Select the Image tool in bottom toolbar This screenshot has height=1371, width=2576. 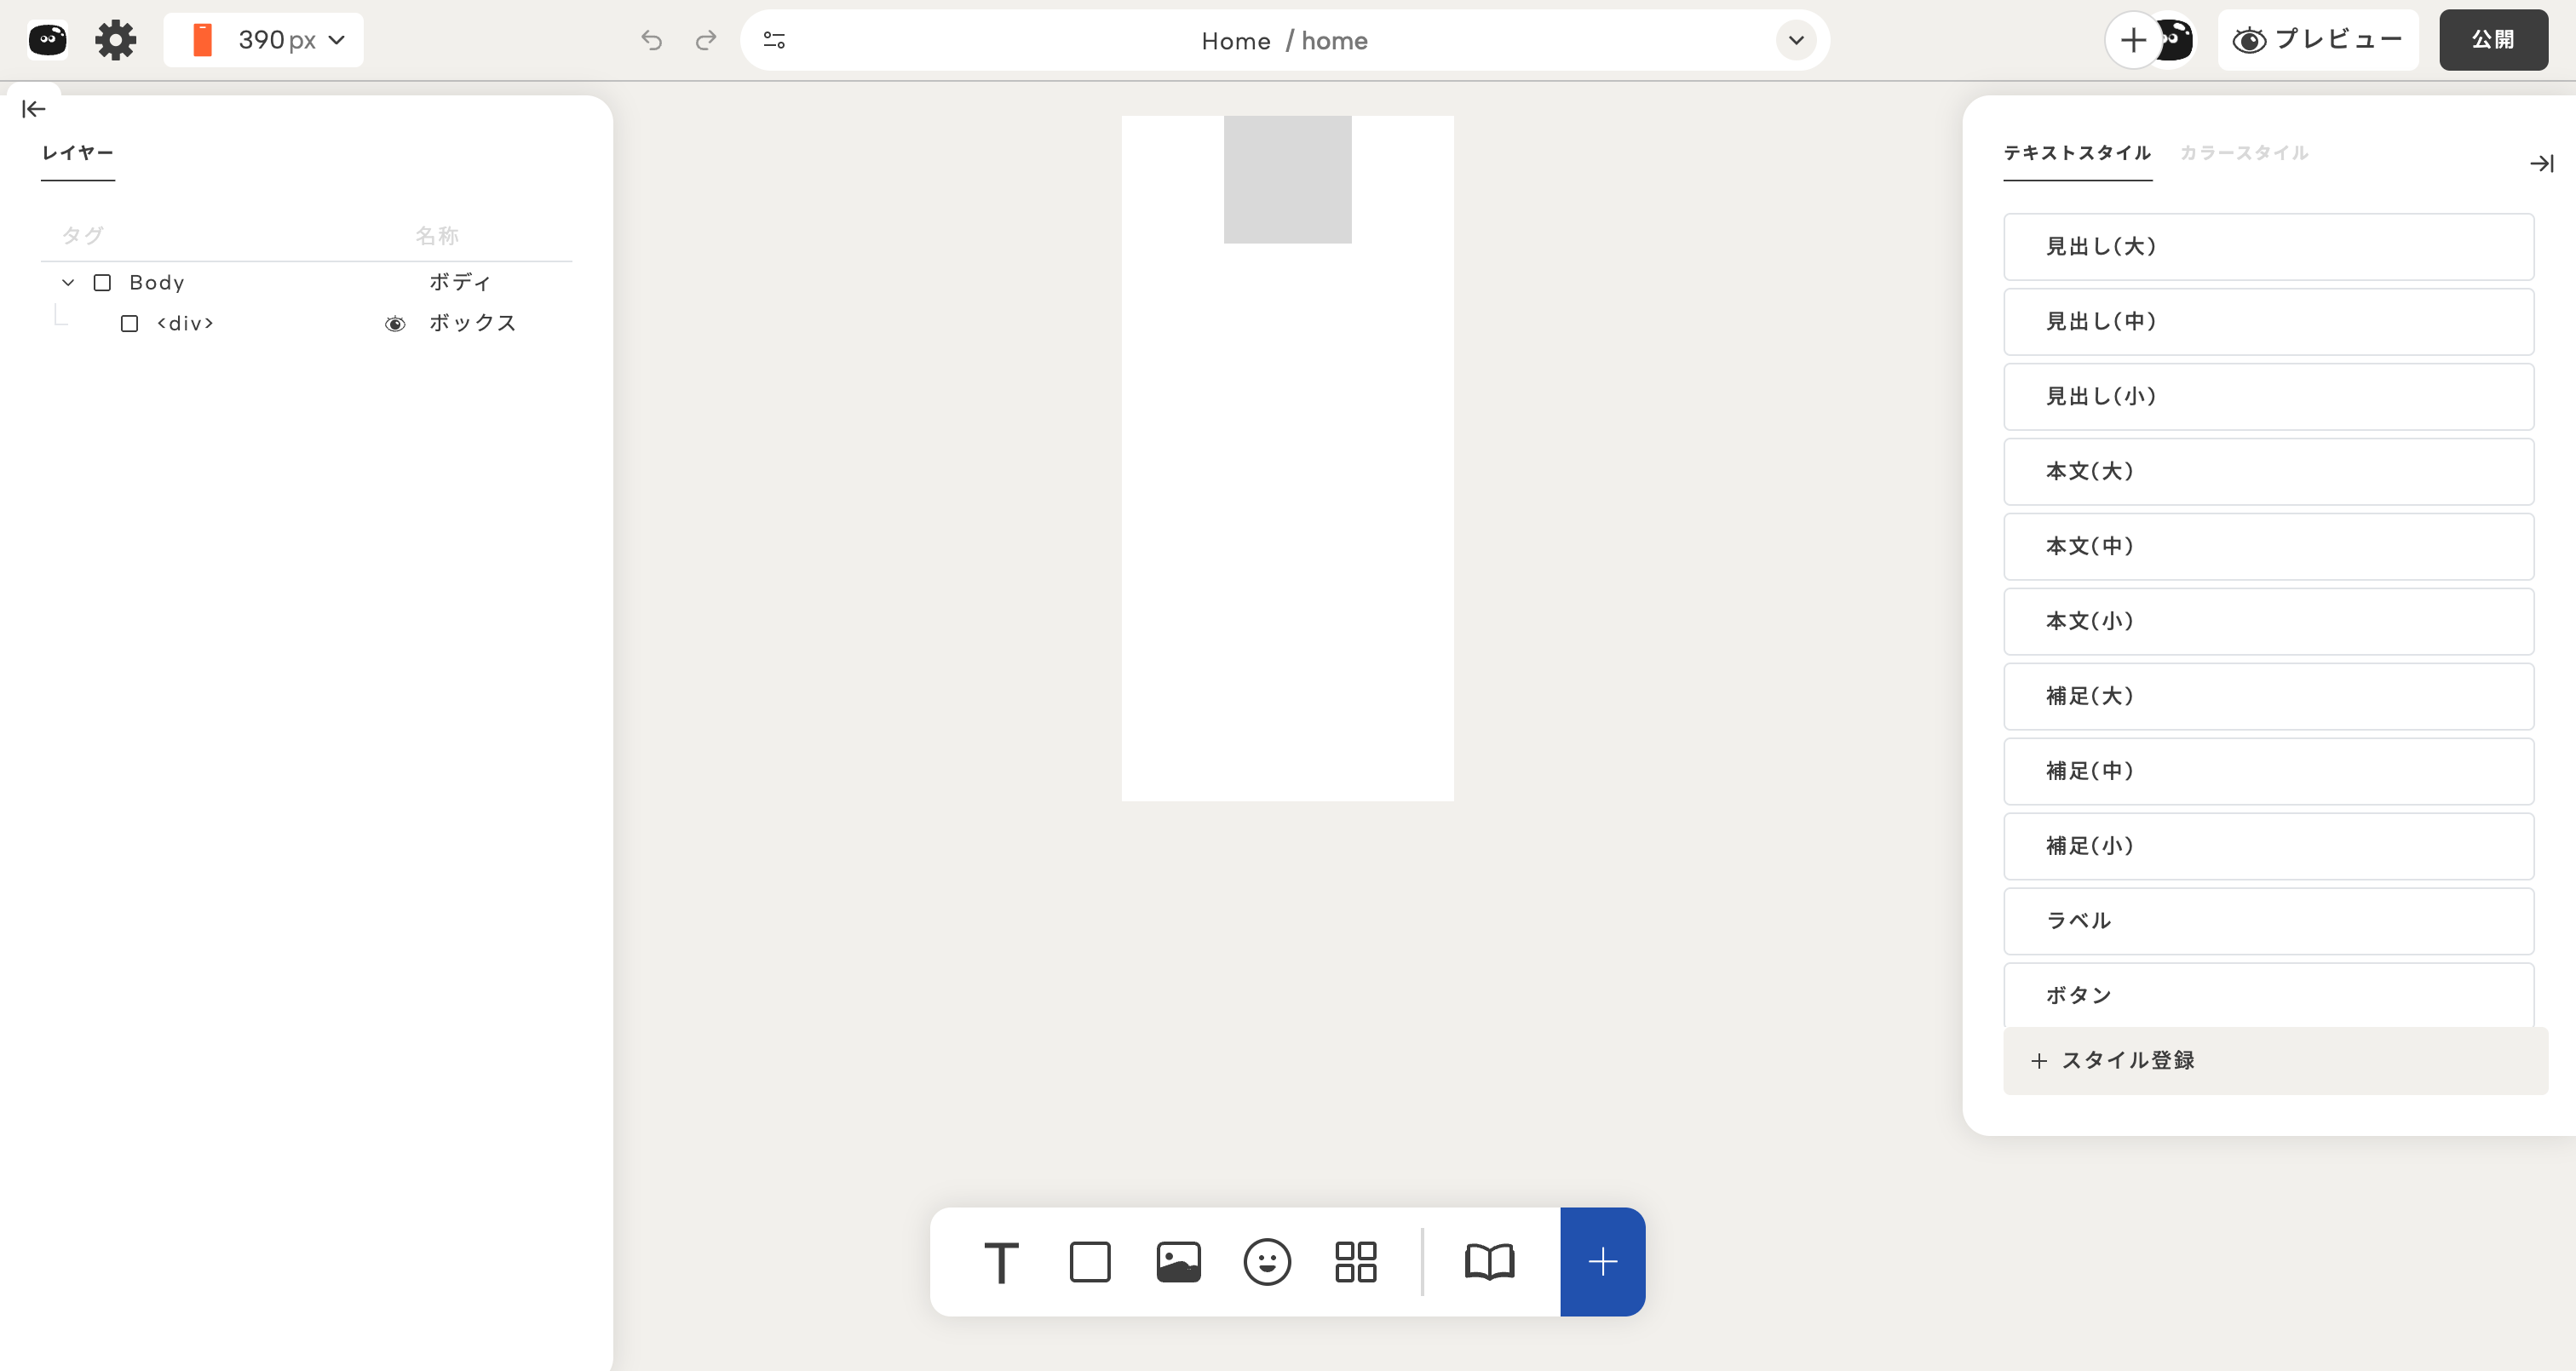(x=1178, y=1262)
